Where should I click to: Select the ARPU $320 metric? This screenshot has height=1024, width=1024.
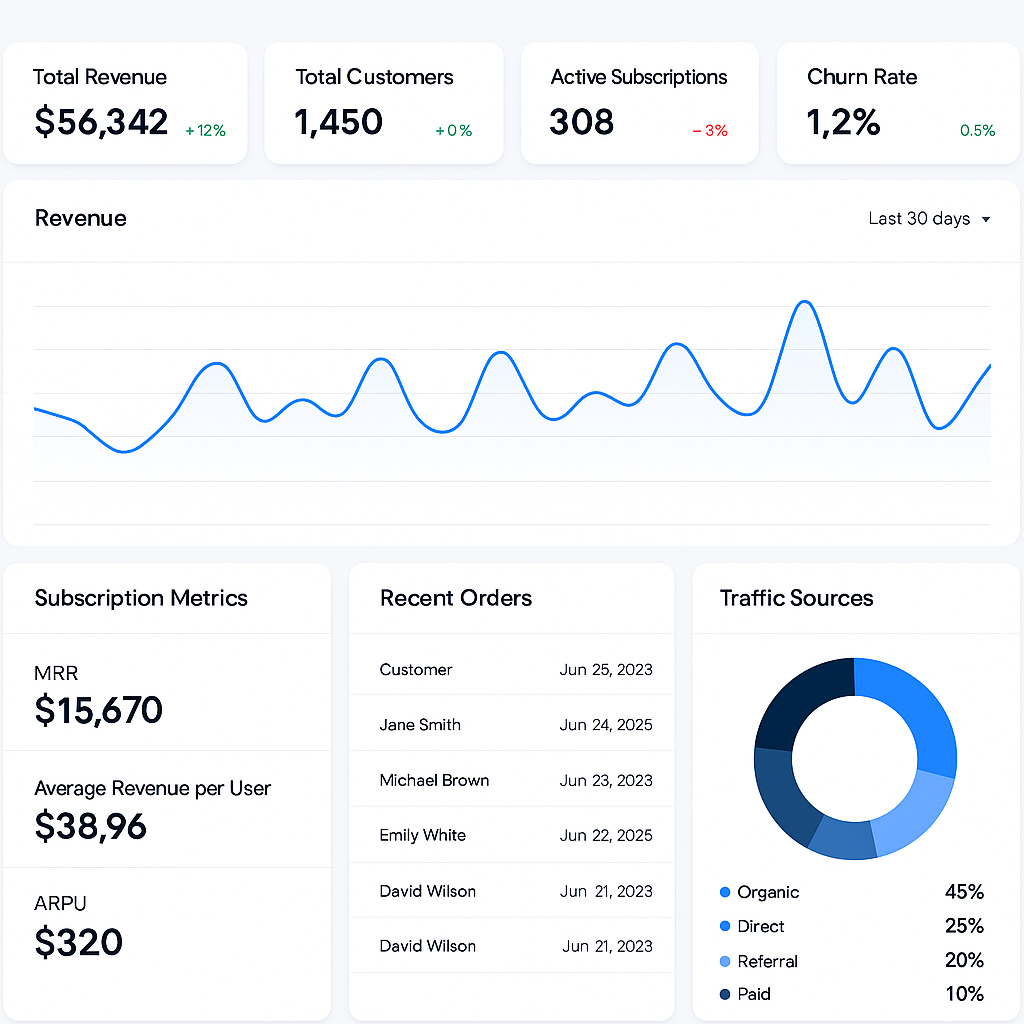pos(78,942)
